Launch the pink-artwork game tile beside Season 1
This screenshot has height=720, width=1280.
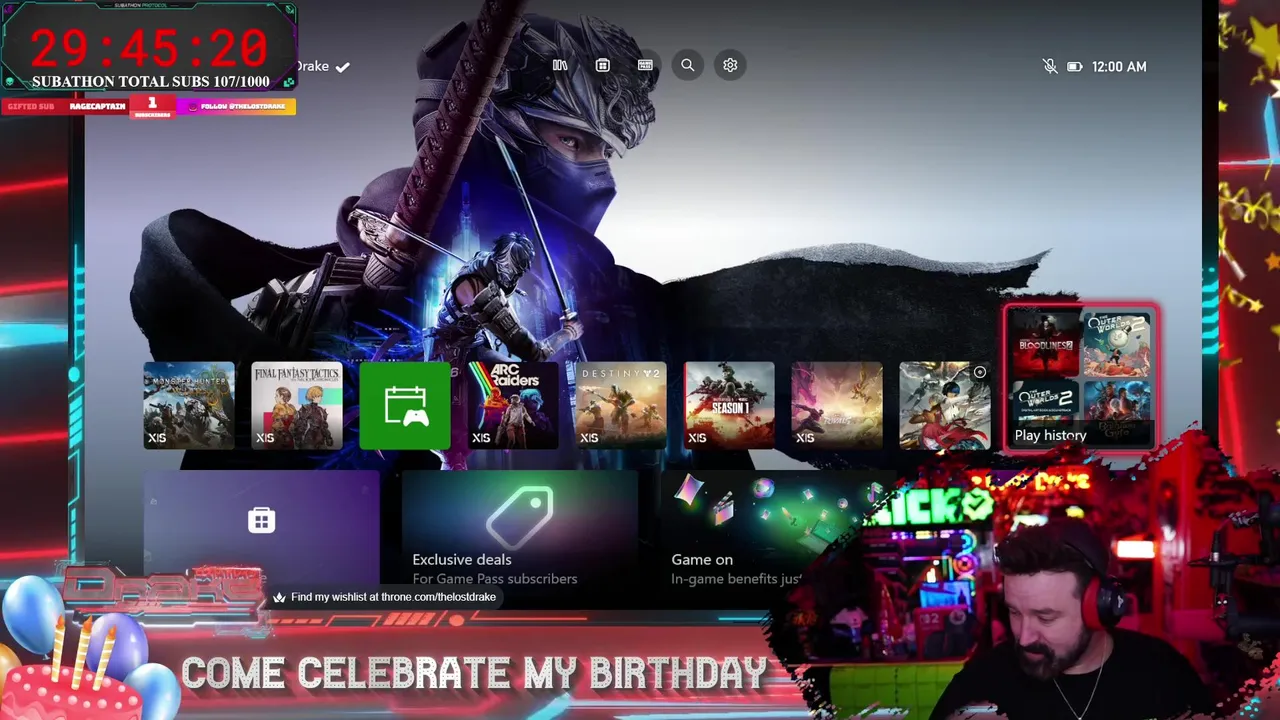click(x=837, y=406)
